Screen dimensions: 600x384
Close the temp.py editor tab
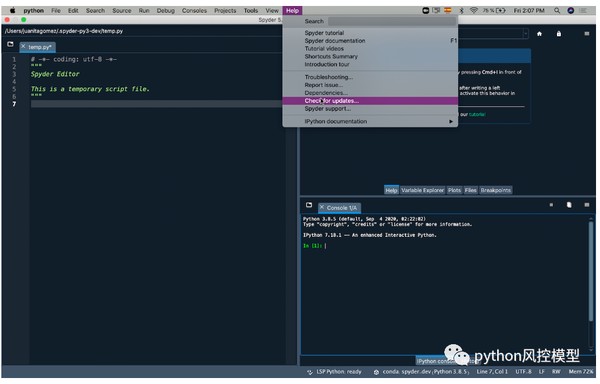(x=23, y=47)
